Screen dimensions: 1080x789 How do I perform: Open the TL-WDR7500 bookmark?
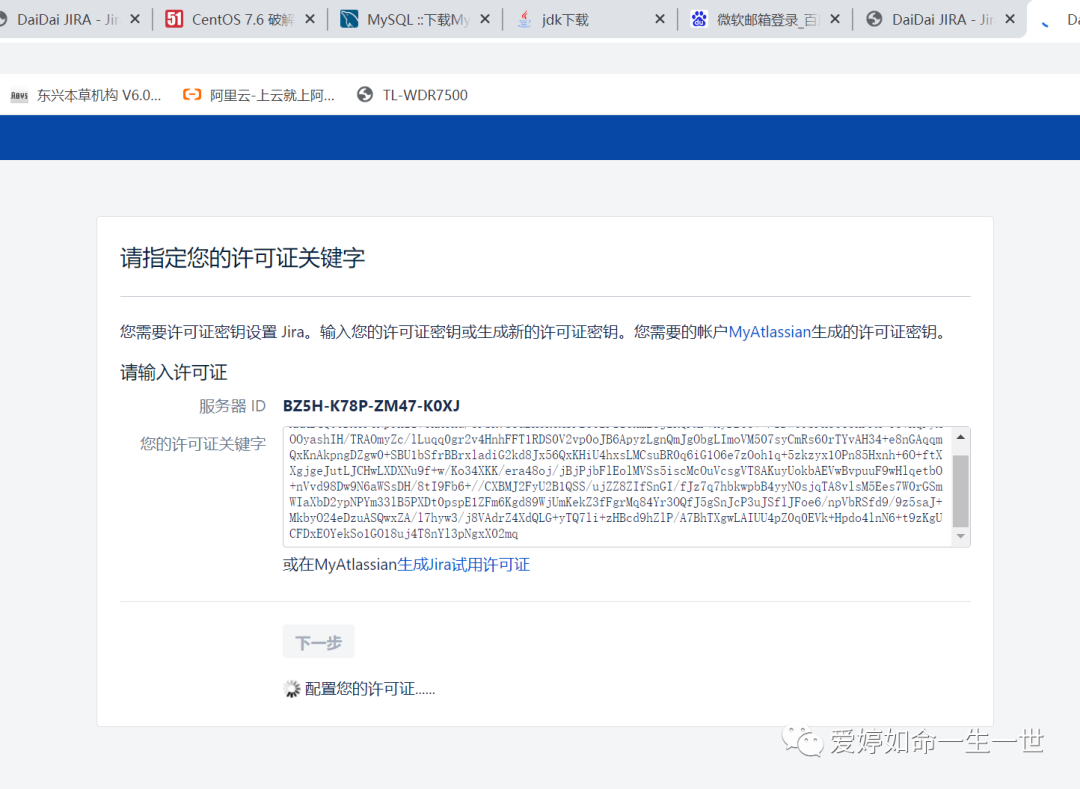point(412,95)
